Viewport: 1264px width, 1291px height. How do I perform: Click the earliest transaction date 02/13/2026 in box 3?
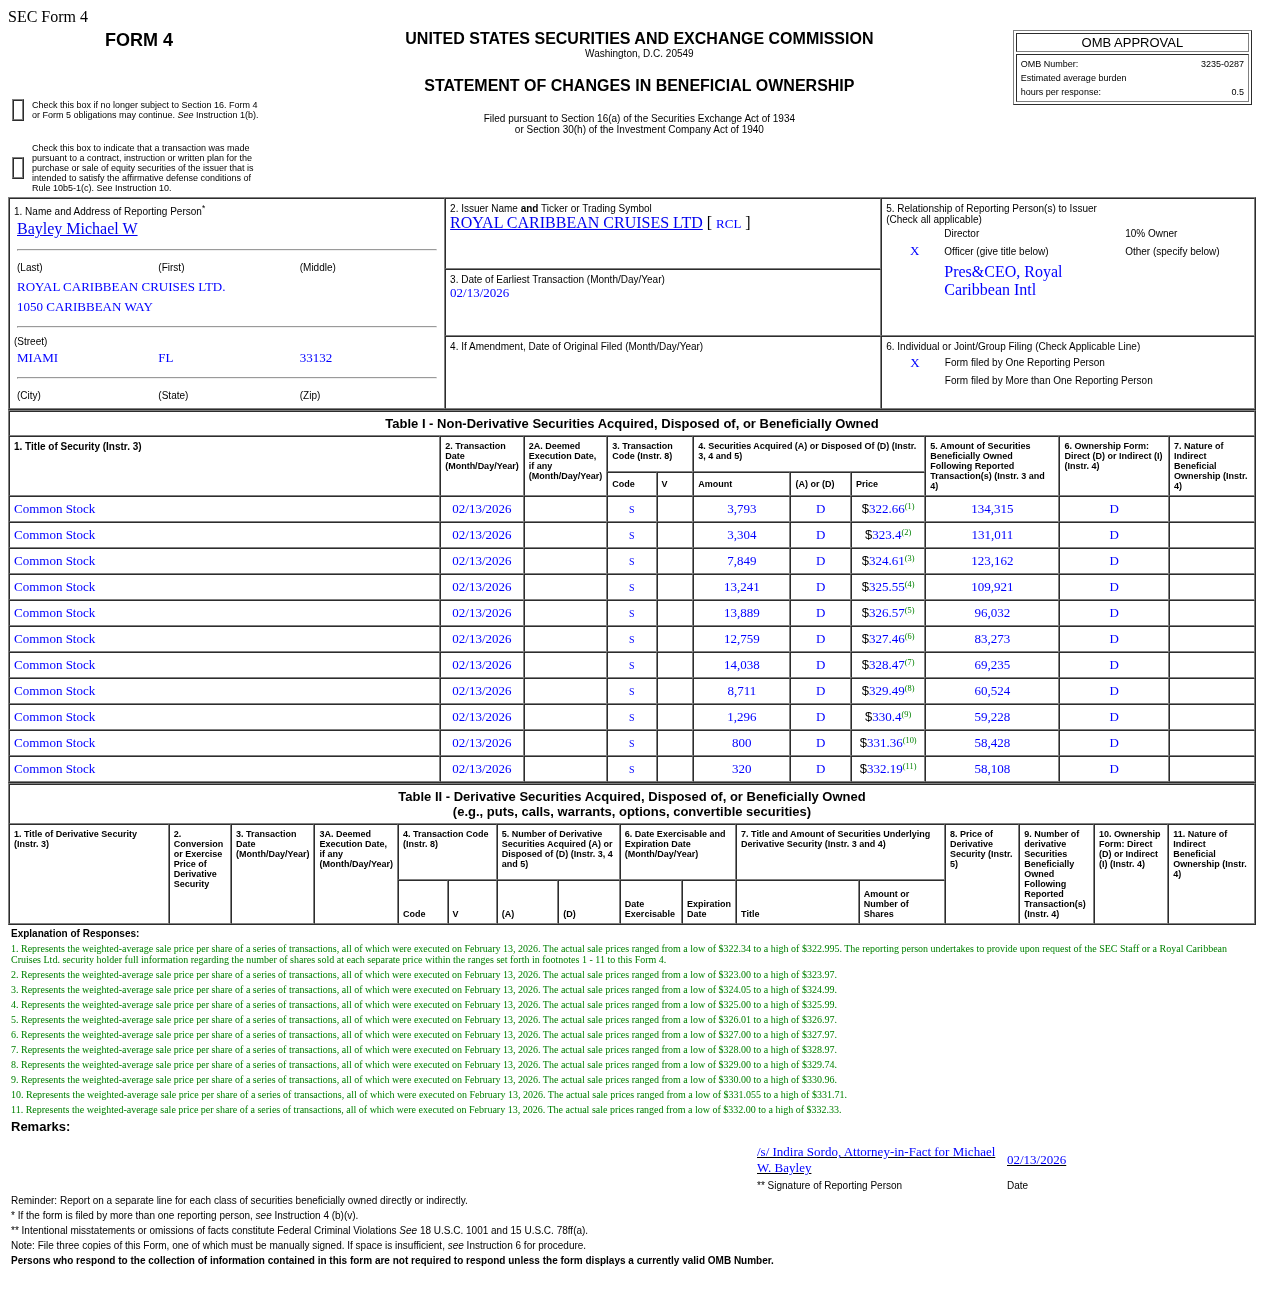479,293
